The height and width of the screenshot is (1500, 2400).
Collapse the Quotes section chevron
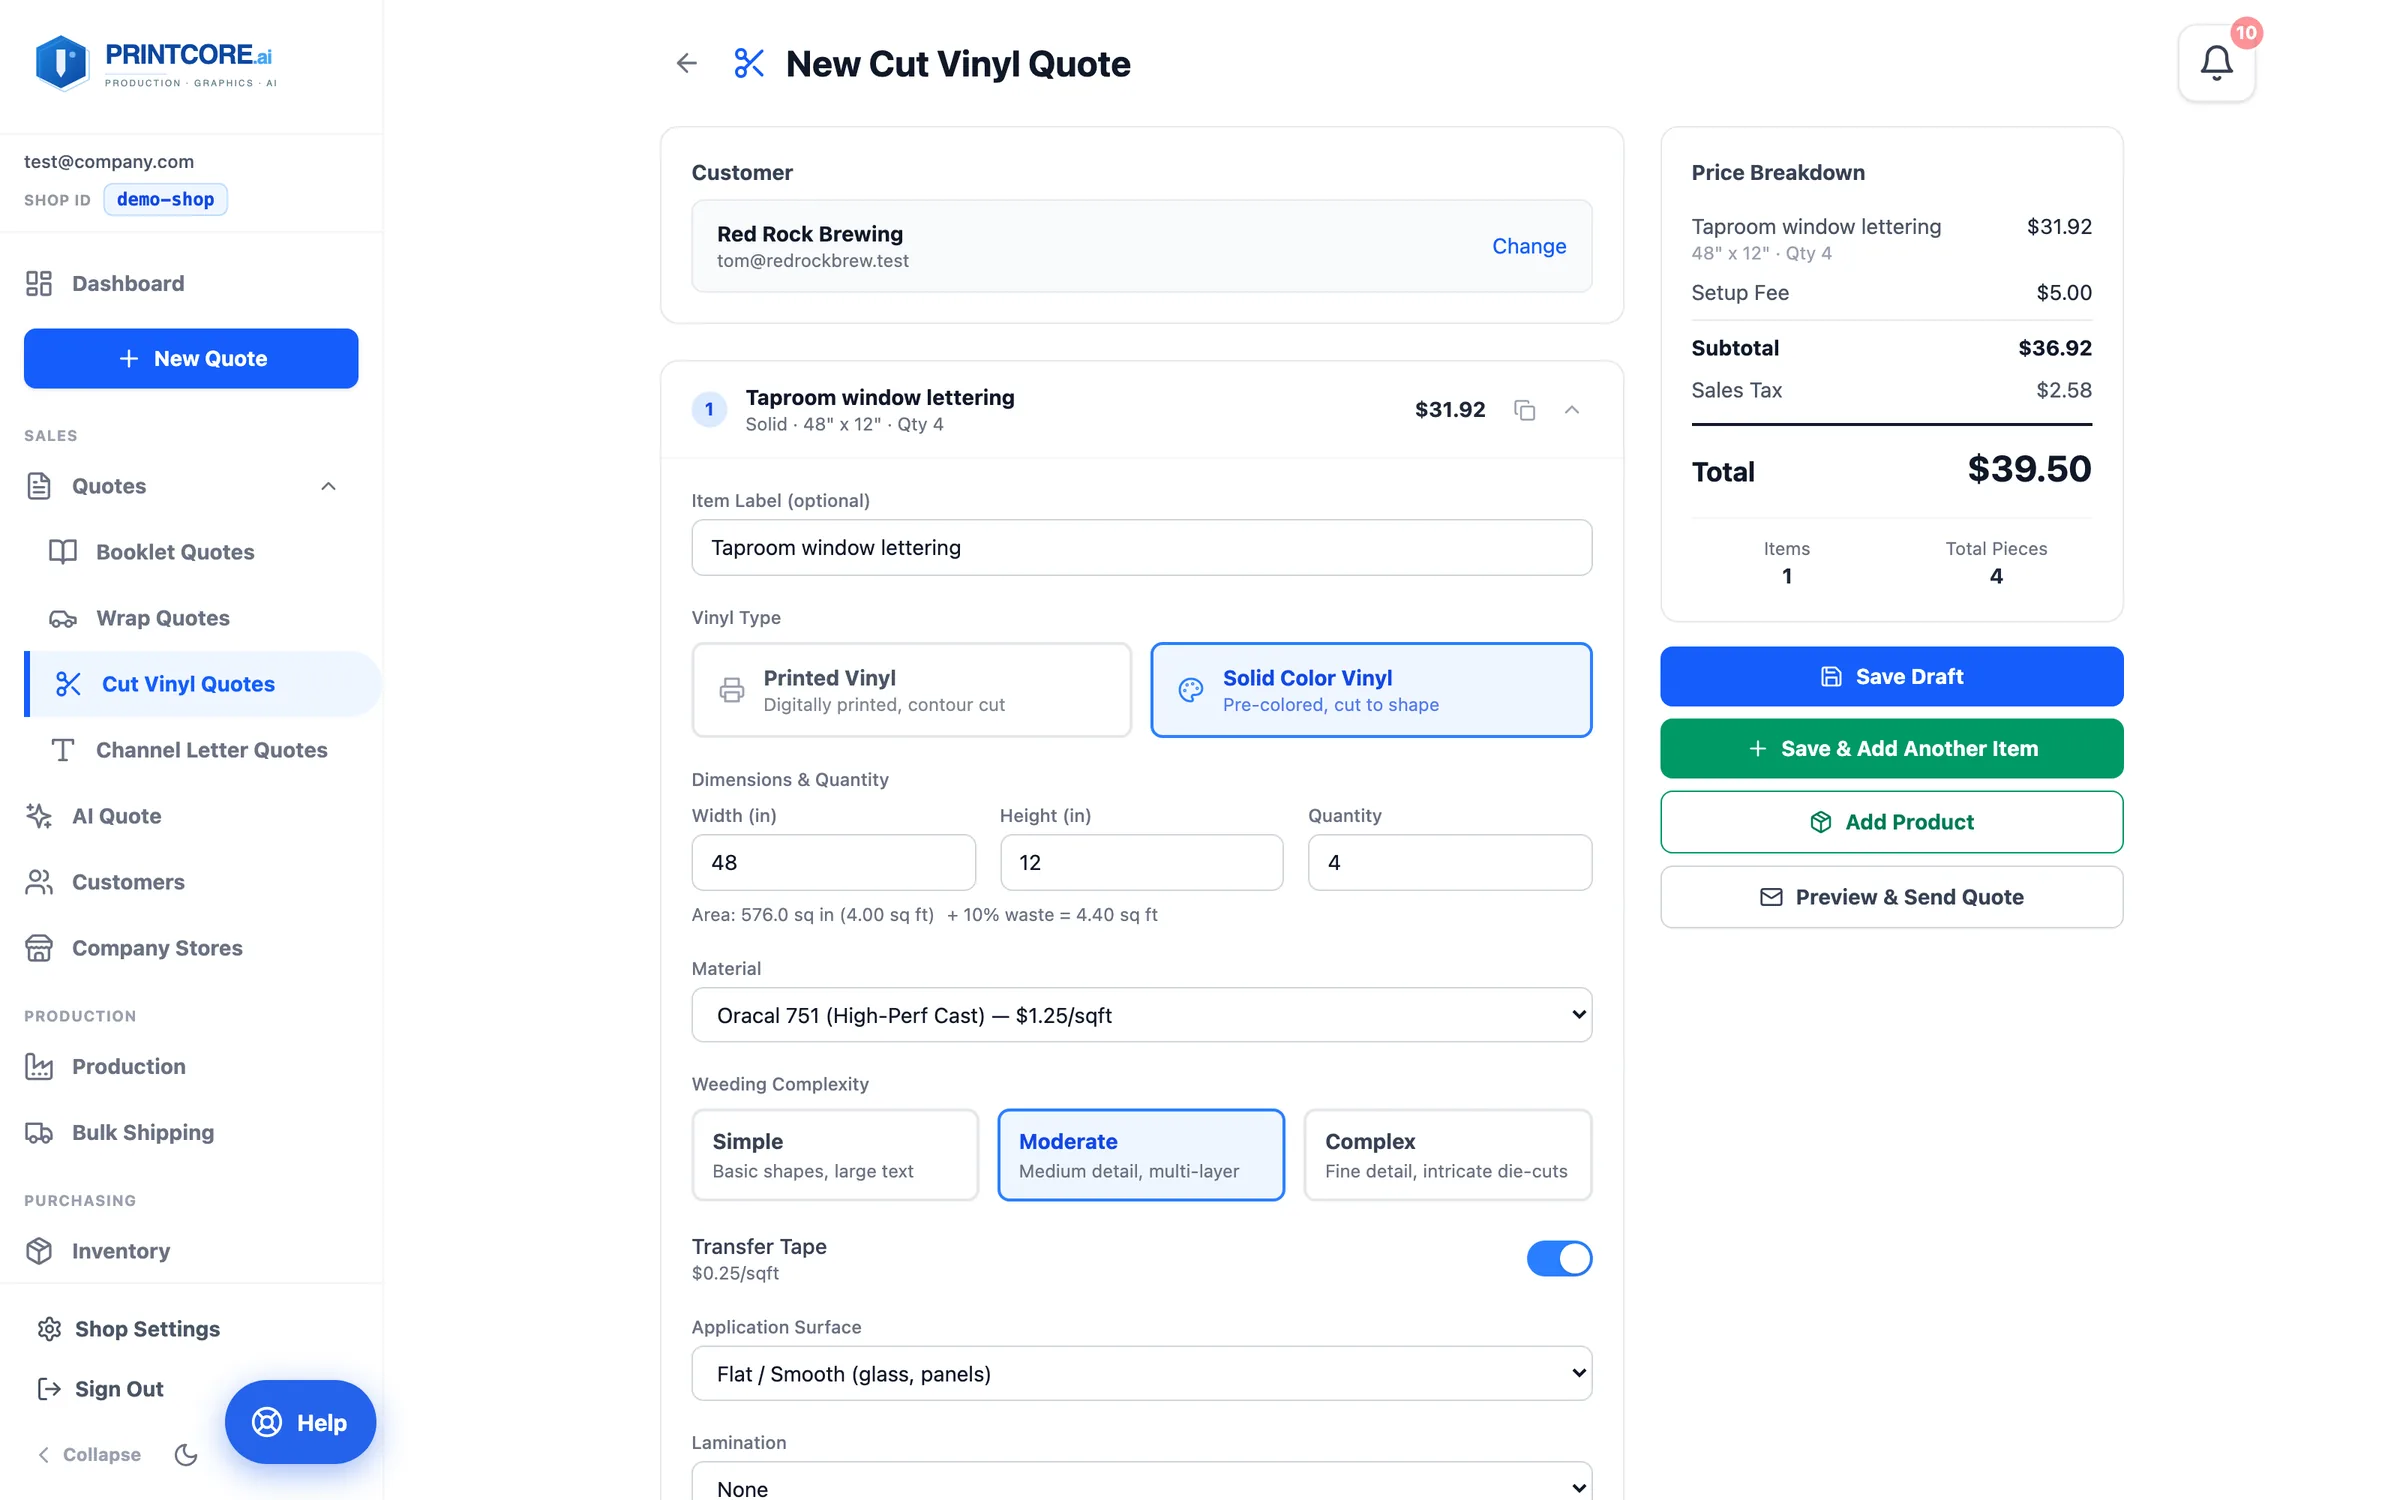tap(328, 486)
